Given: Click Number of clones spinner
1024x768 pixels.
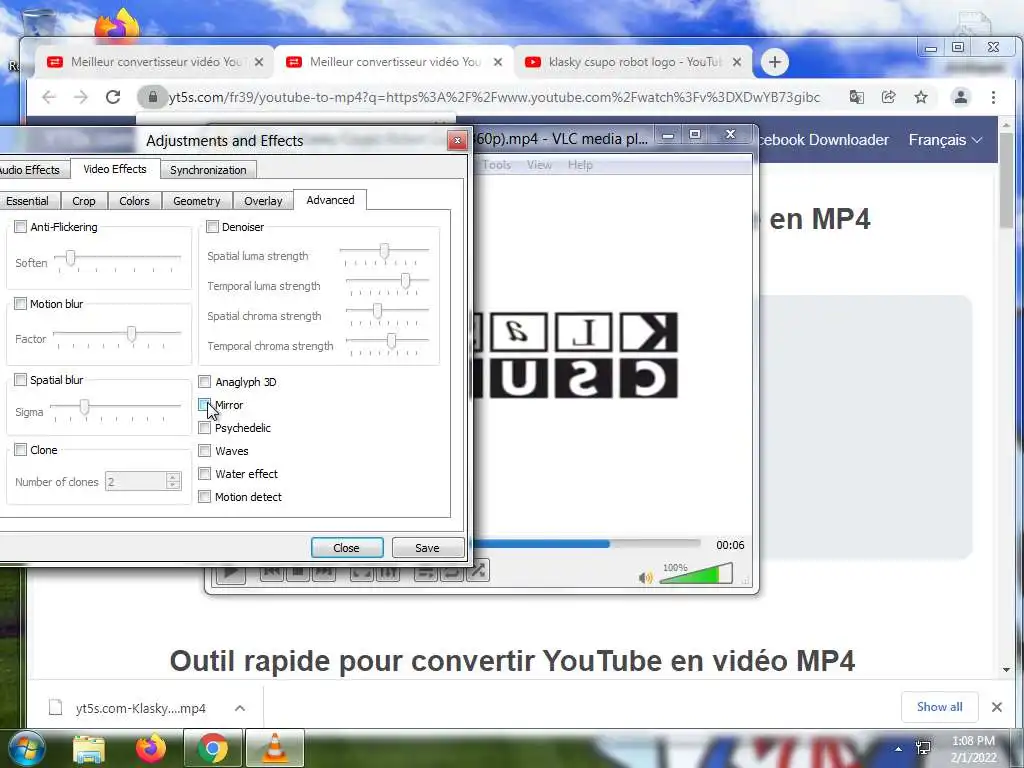Looking at the screenshot, I should point(143,482).
